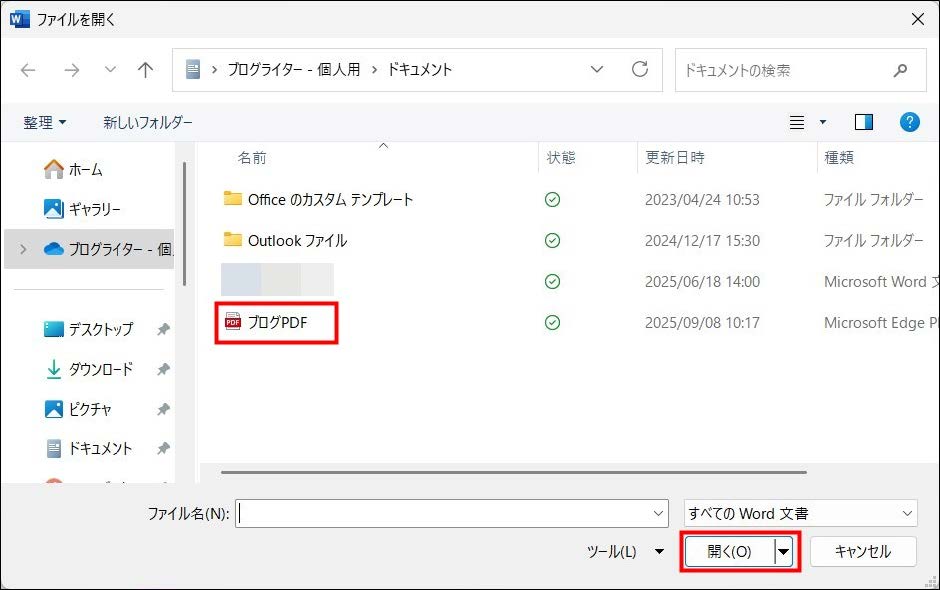The height and width of the screenshot is (590, 940).
Task: Toggle the preview pane icon
Action: click(x=864, y=122)
